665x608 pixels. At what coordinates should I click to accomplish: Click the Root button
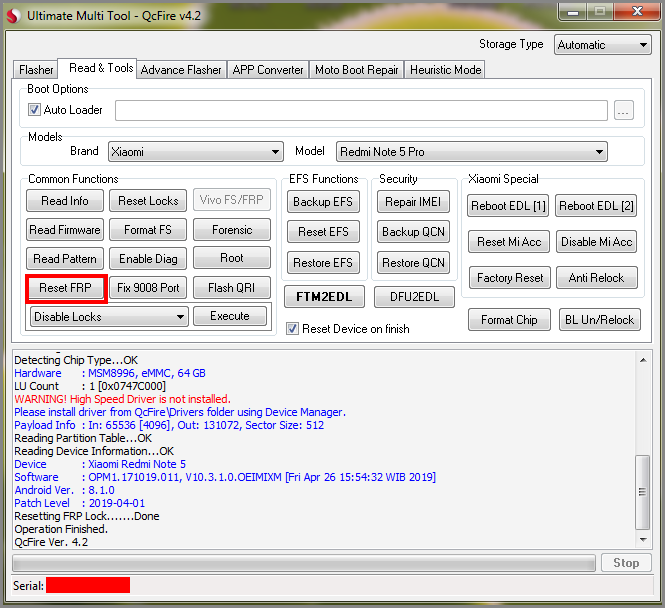(232, 258)
